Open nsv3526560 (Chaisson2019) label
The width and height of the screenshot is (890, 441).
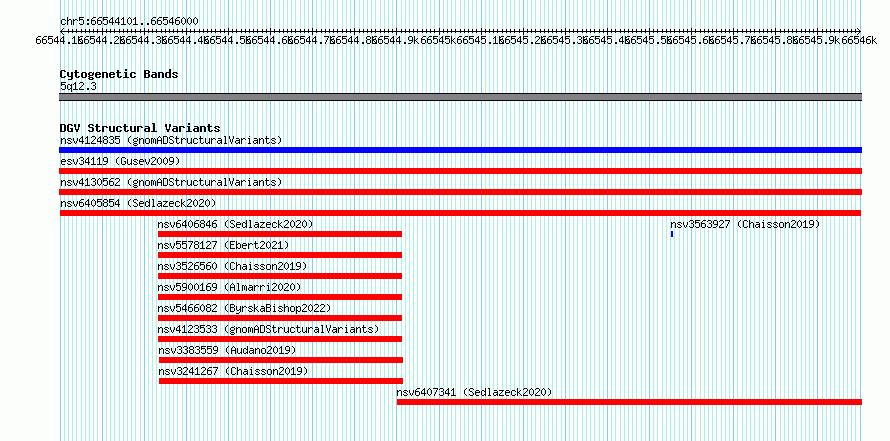click(x=232, y=266)
